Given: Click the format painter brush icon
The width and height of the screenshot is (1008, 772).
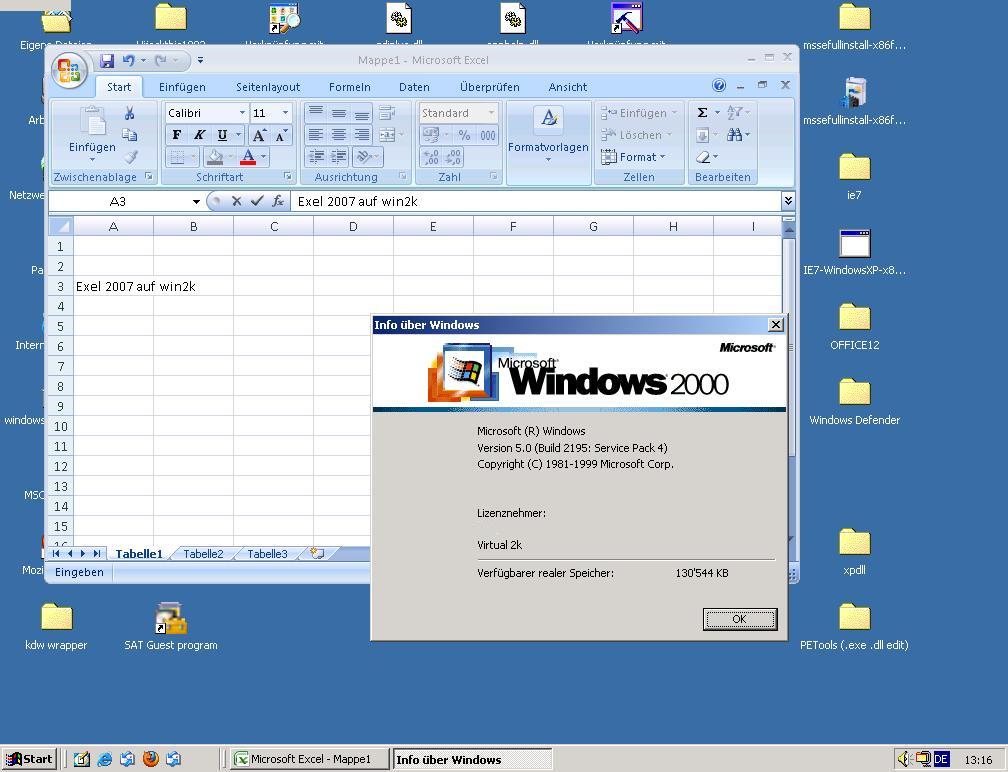Looking at the screenshot, I should coord(130,157).
